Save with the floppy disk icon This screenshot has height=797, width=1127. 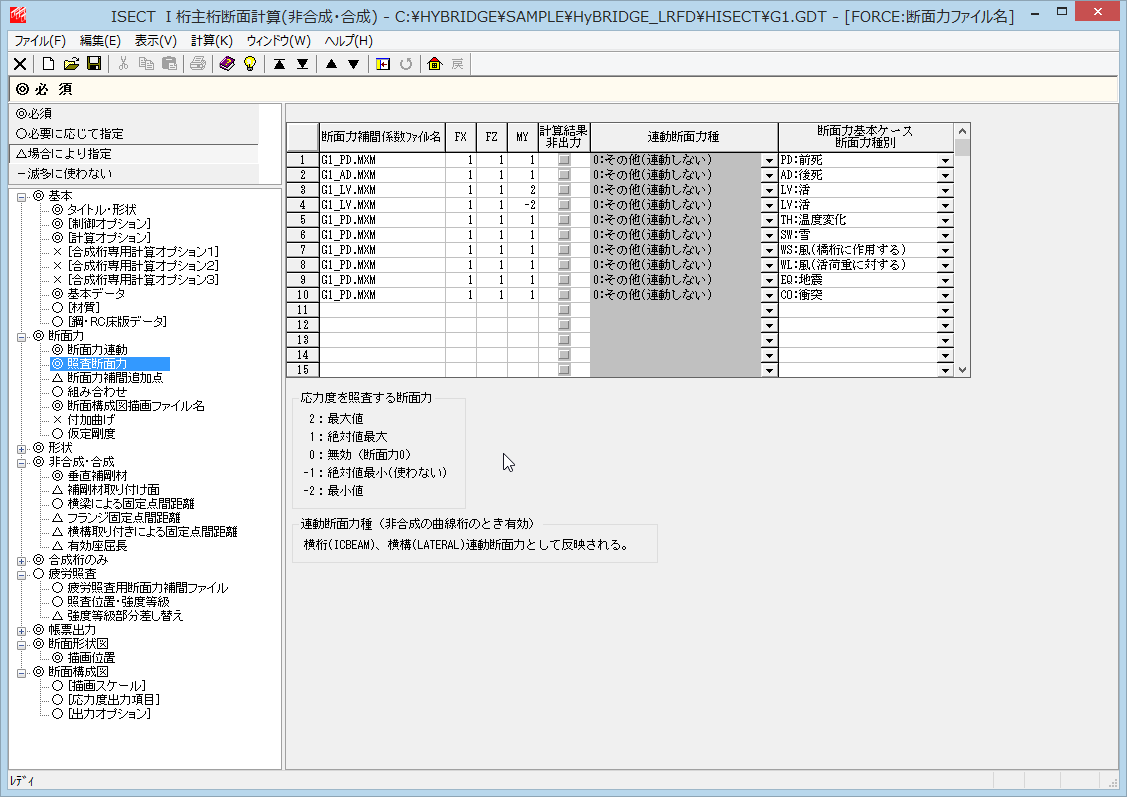tap(93, 64)
